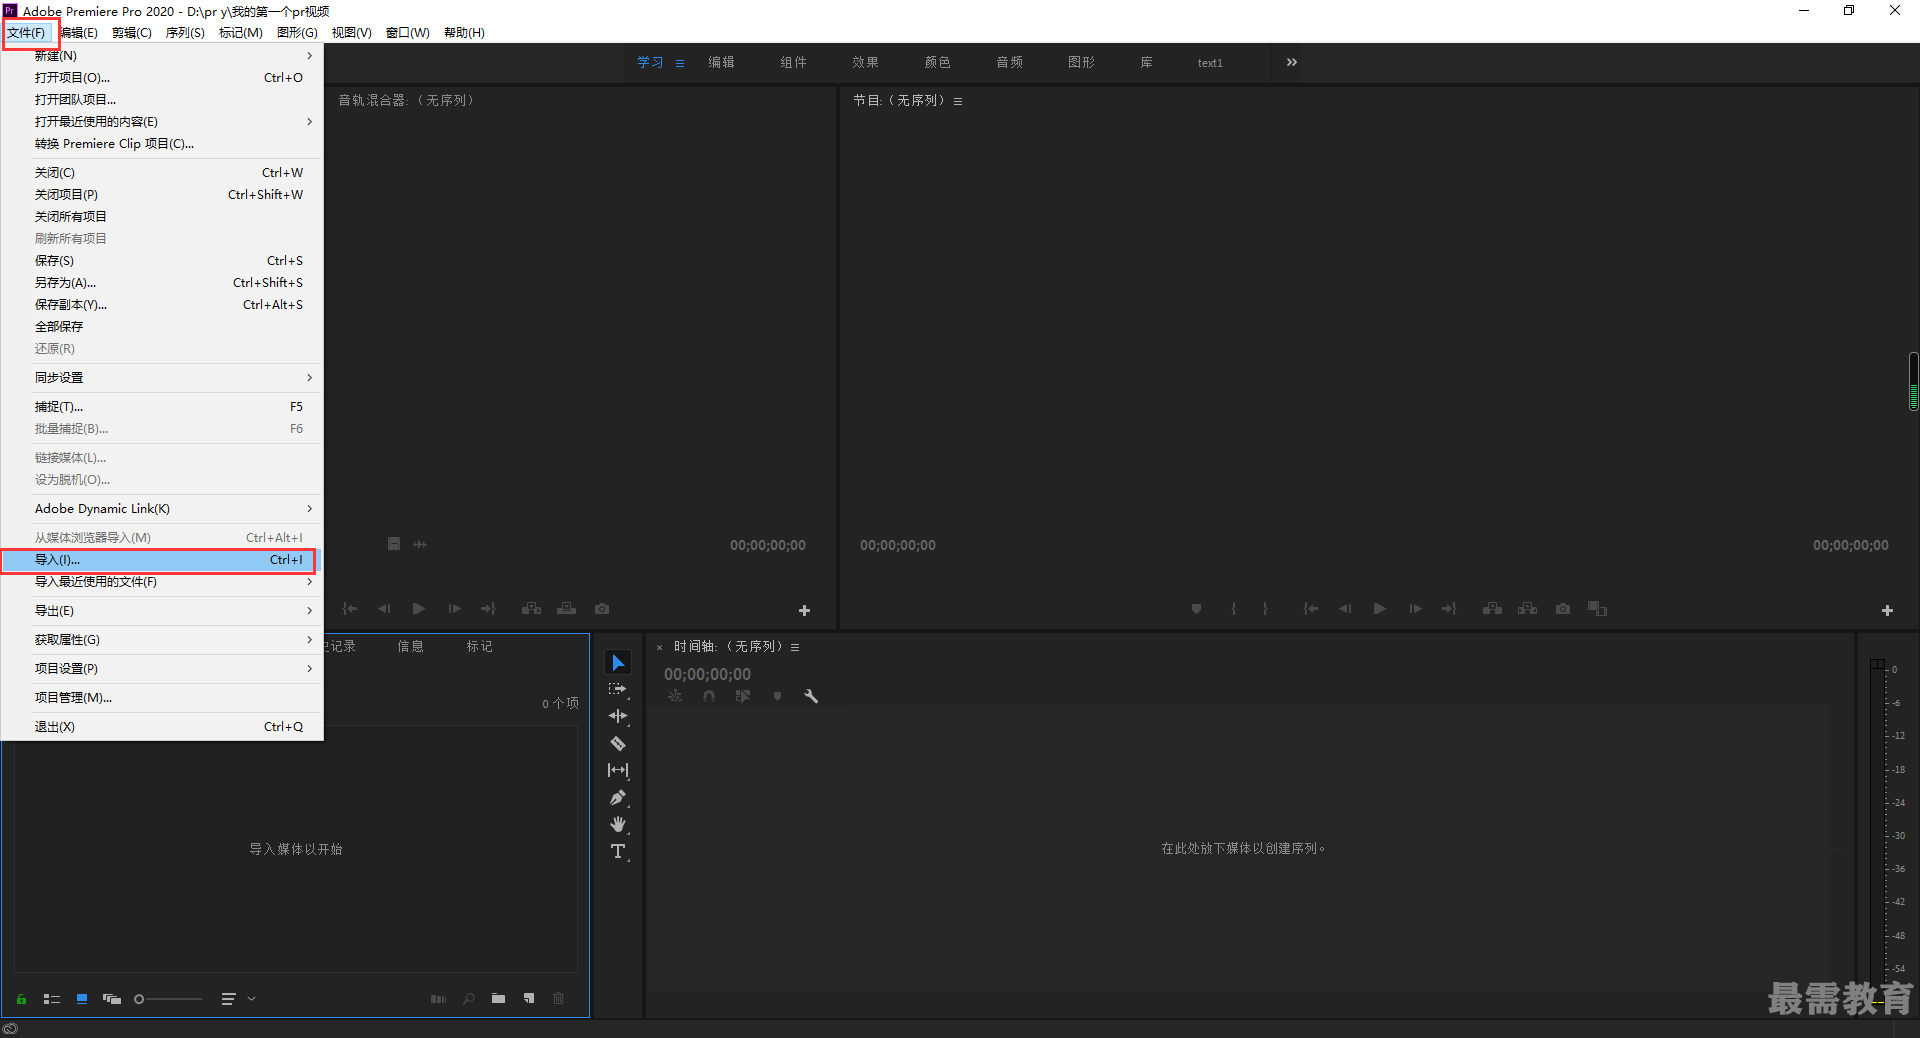
Task: Choose 项目管理(M)... menu item
Action: tap(162, 698)
